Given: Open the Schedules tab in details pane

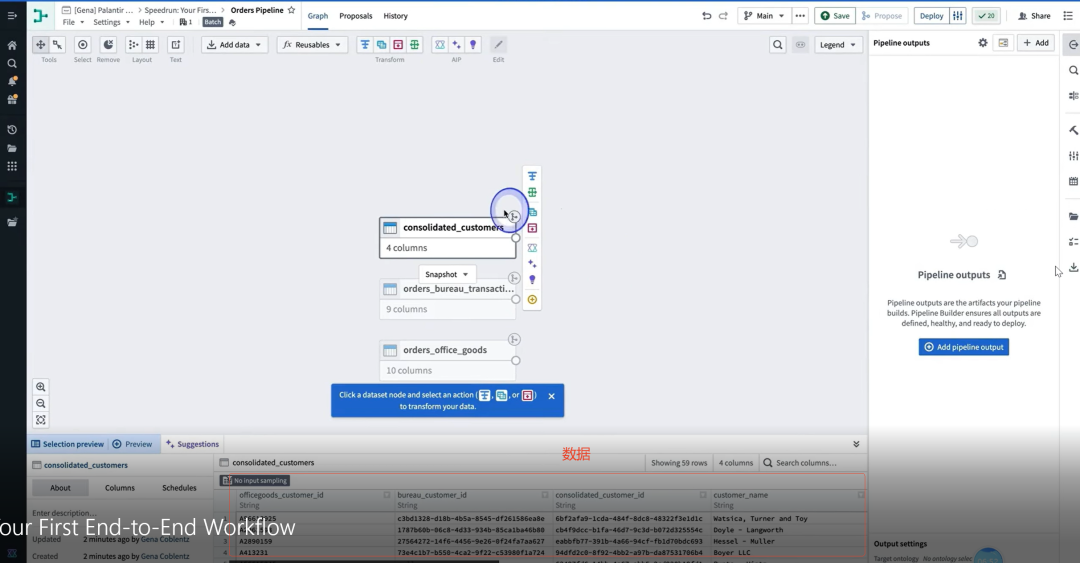Looking at the screenshot, I should (x=179, y=488).
